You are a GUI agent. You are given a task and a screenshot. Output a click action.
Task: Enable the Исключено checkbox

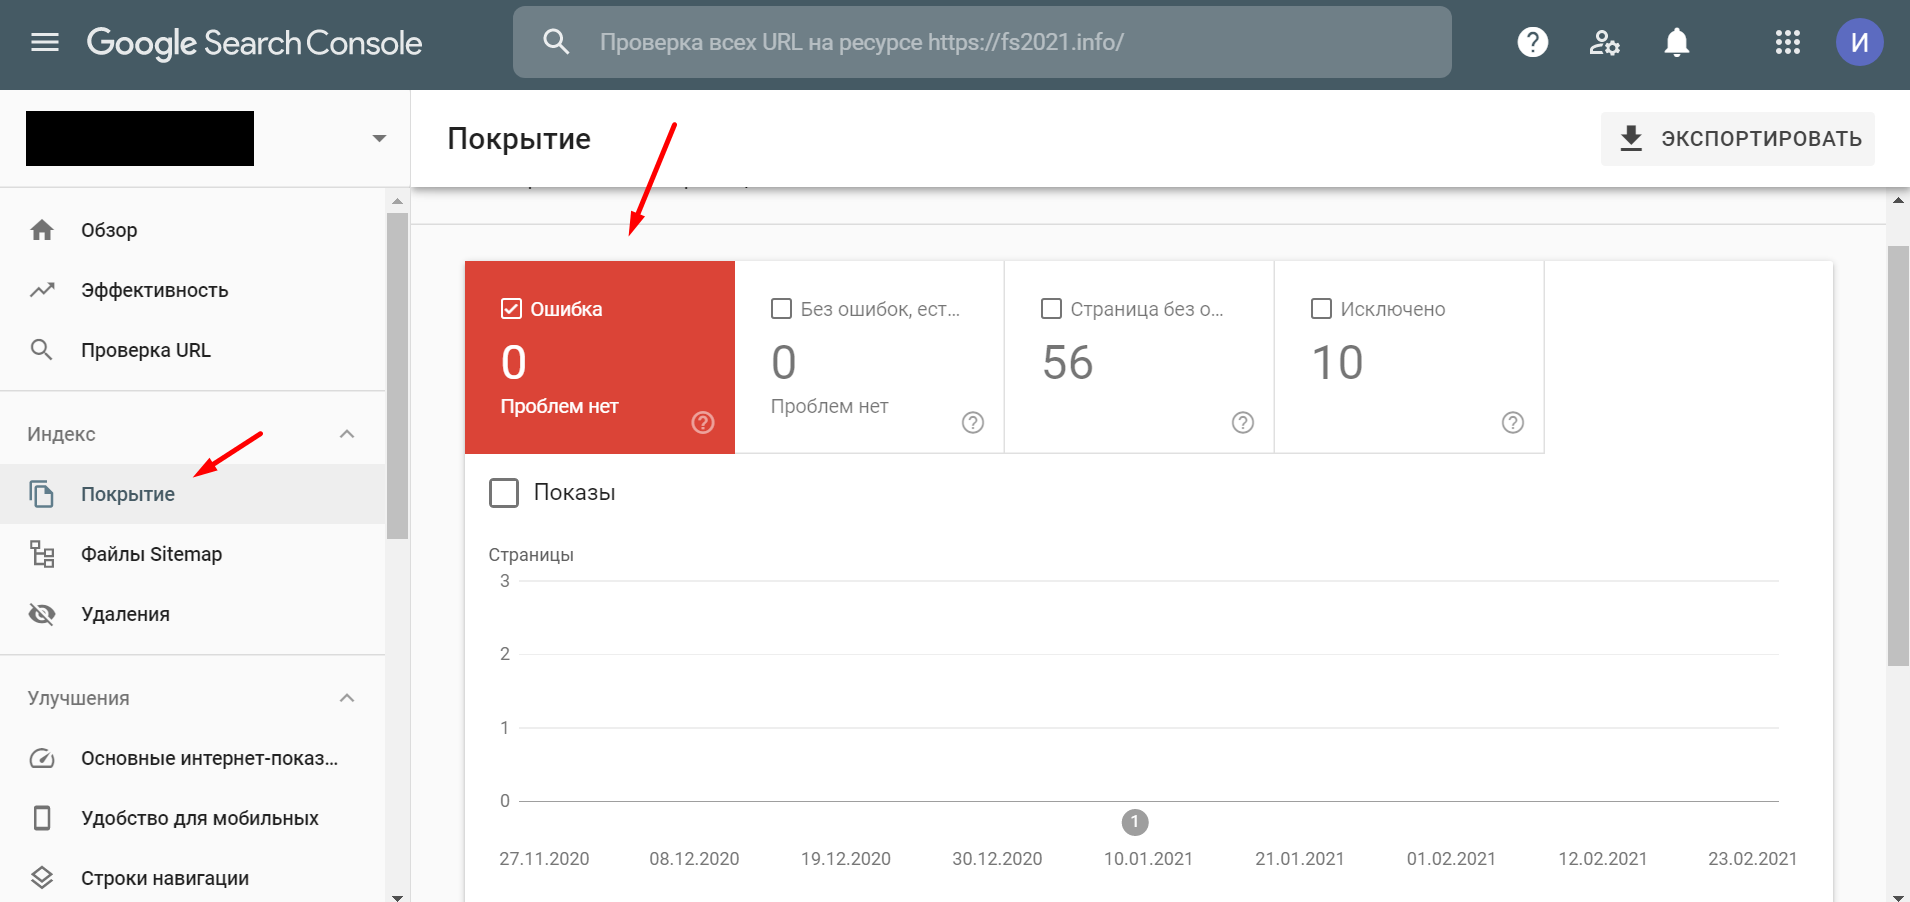(x=1323, y=309)
